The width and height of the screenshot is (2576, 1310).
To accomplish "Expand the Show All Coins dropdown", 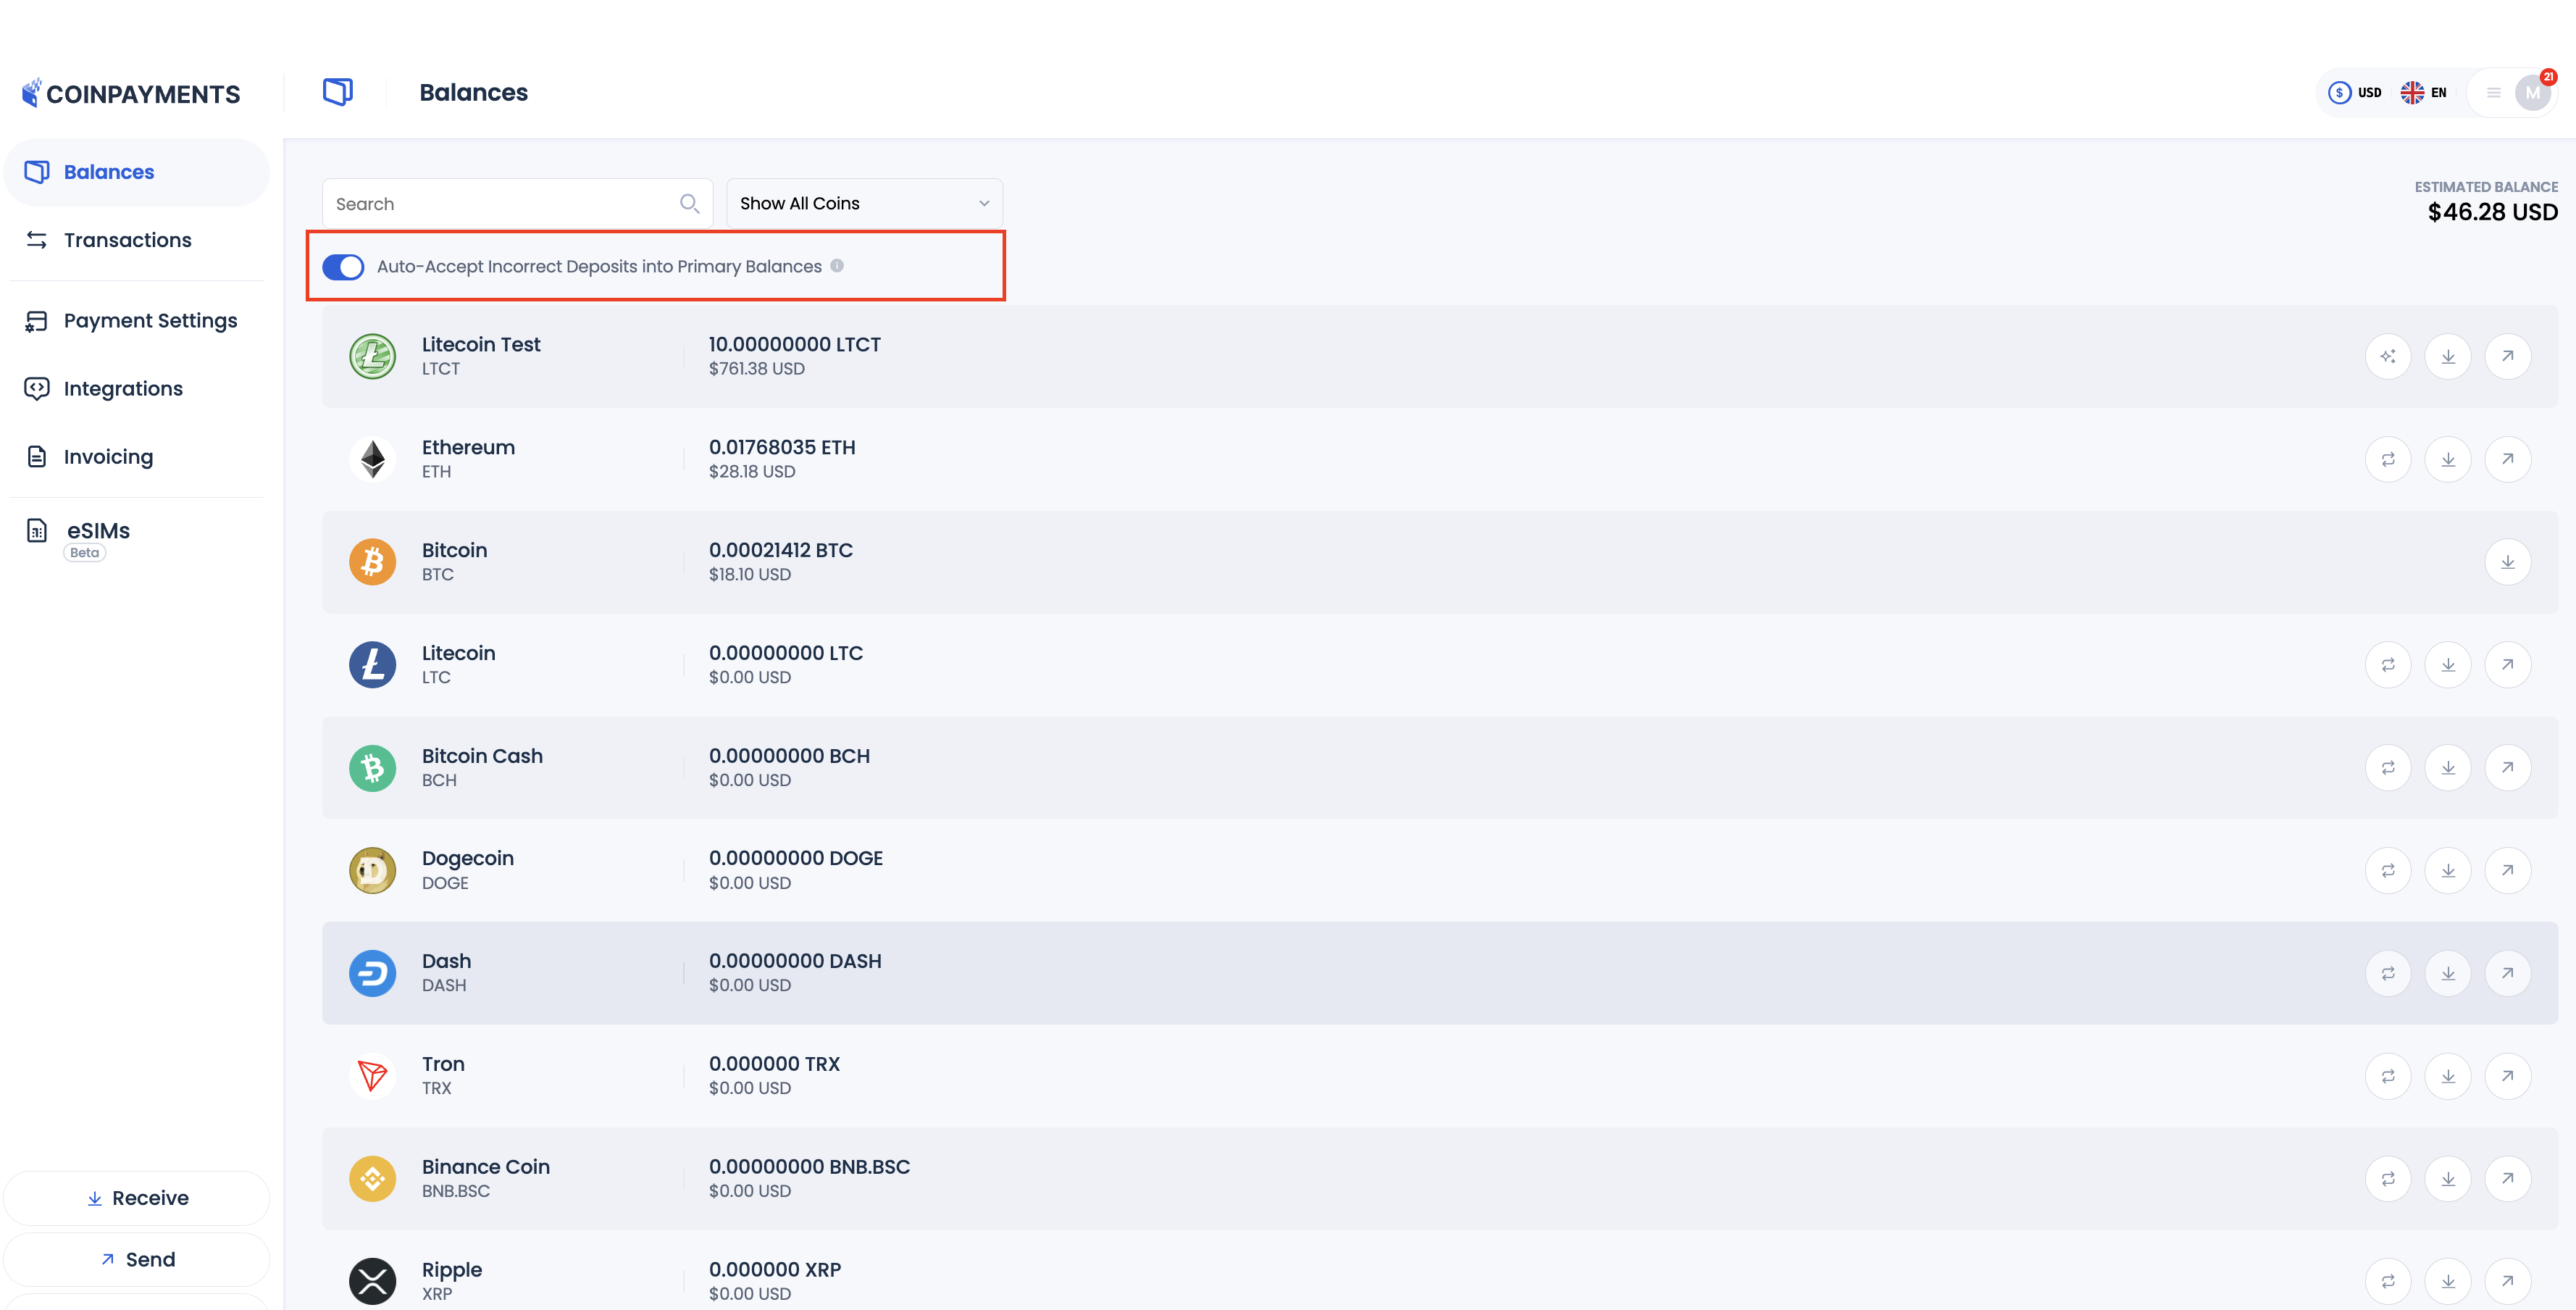I will (x=864, y=204).
